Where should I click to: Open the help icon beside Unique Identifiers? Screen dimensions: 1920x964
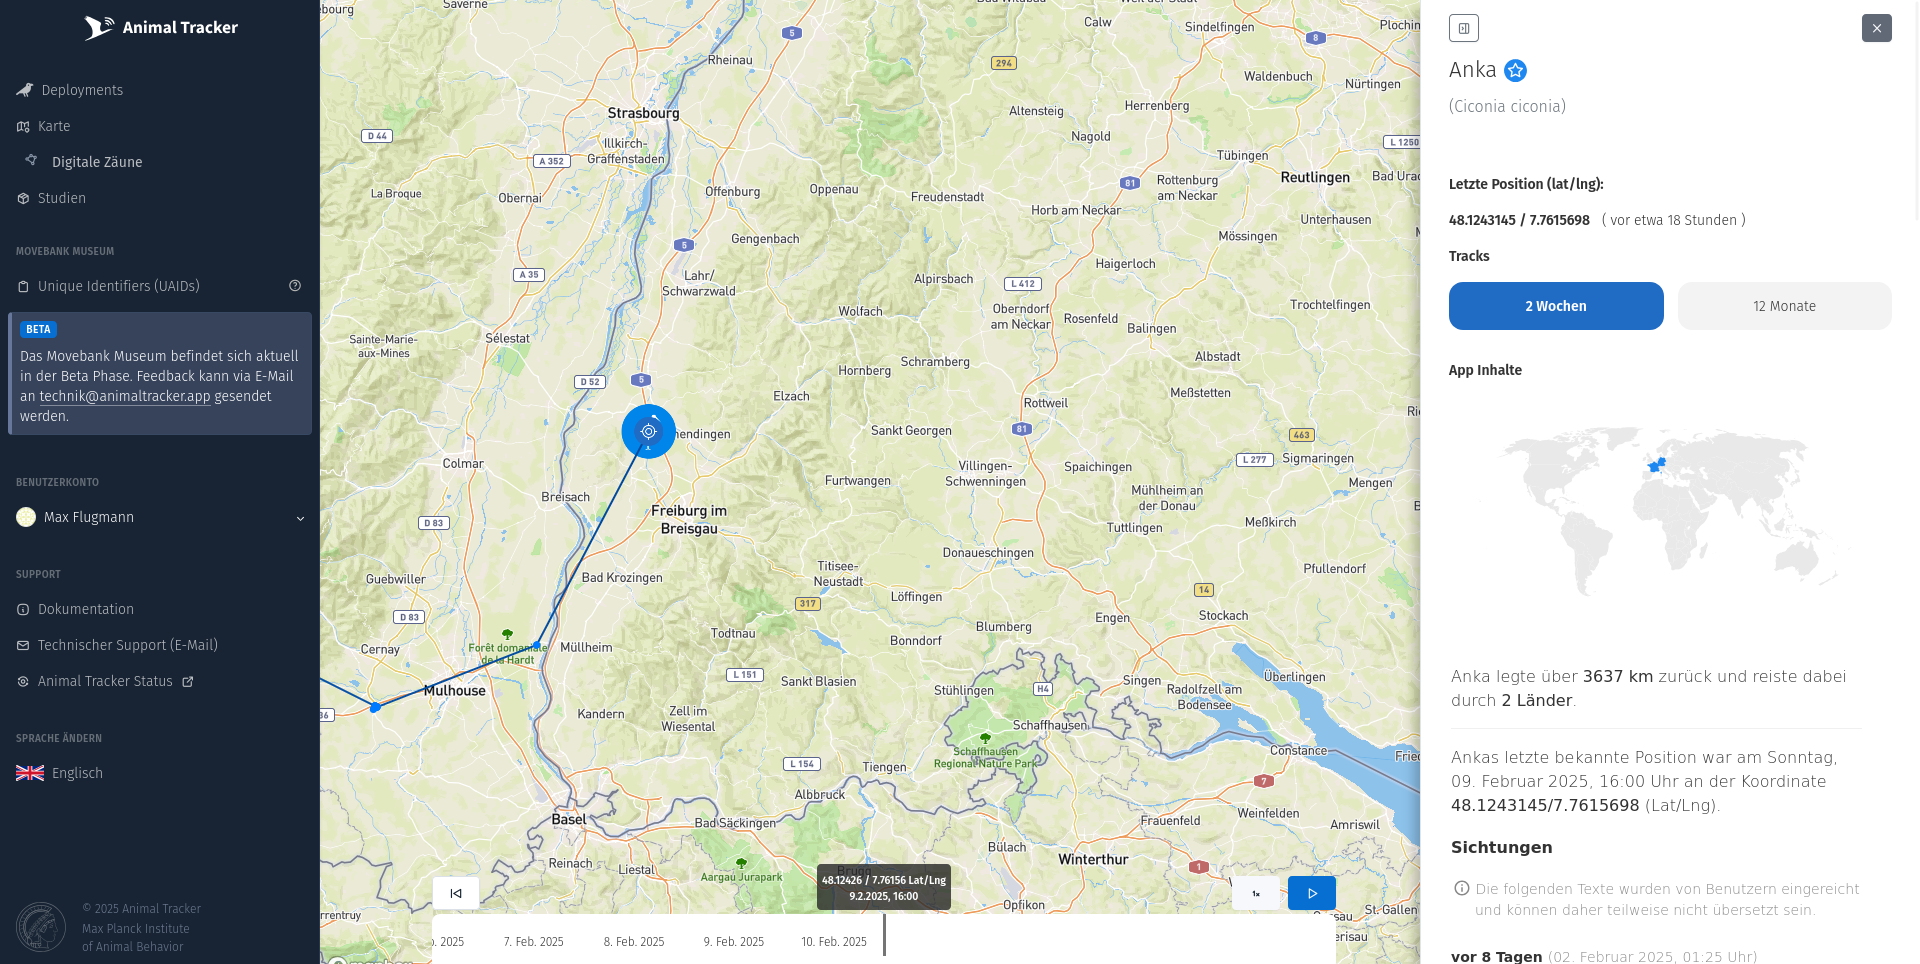(x=295, y=286)
